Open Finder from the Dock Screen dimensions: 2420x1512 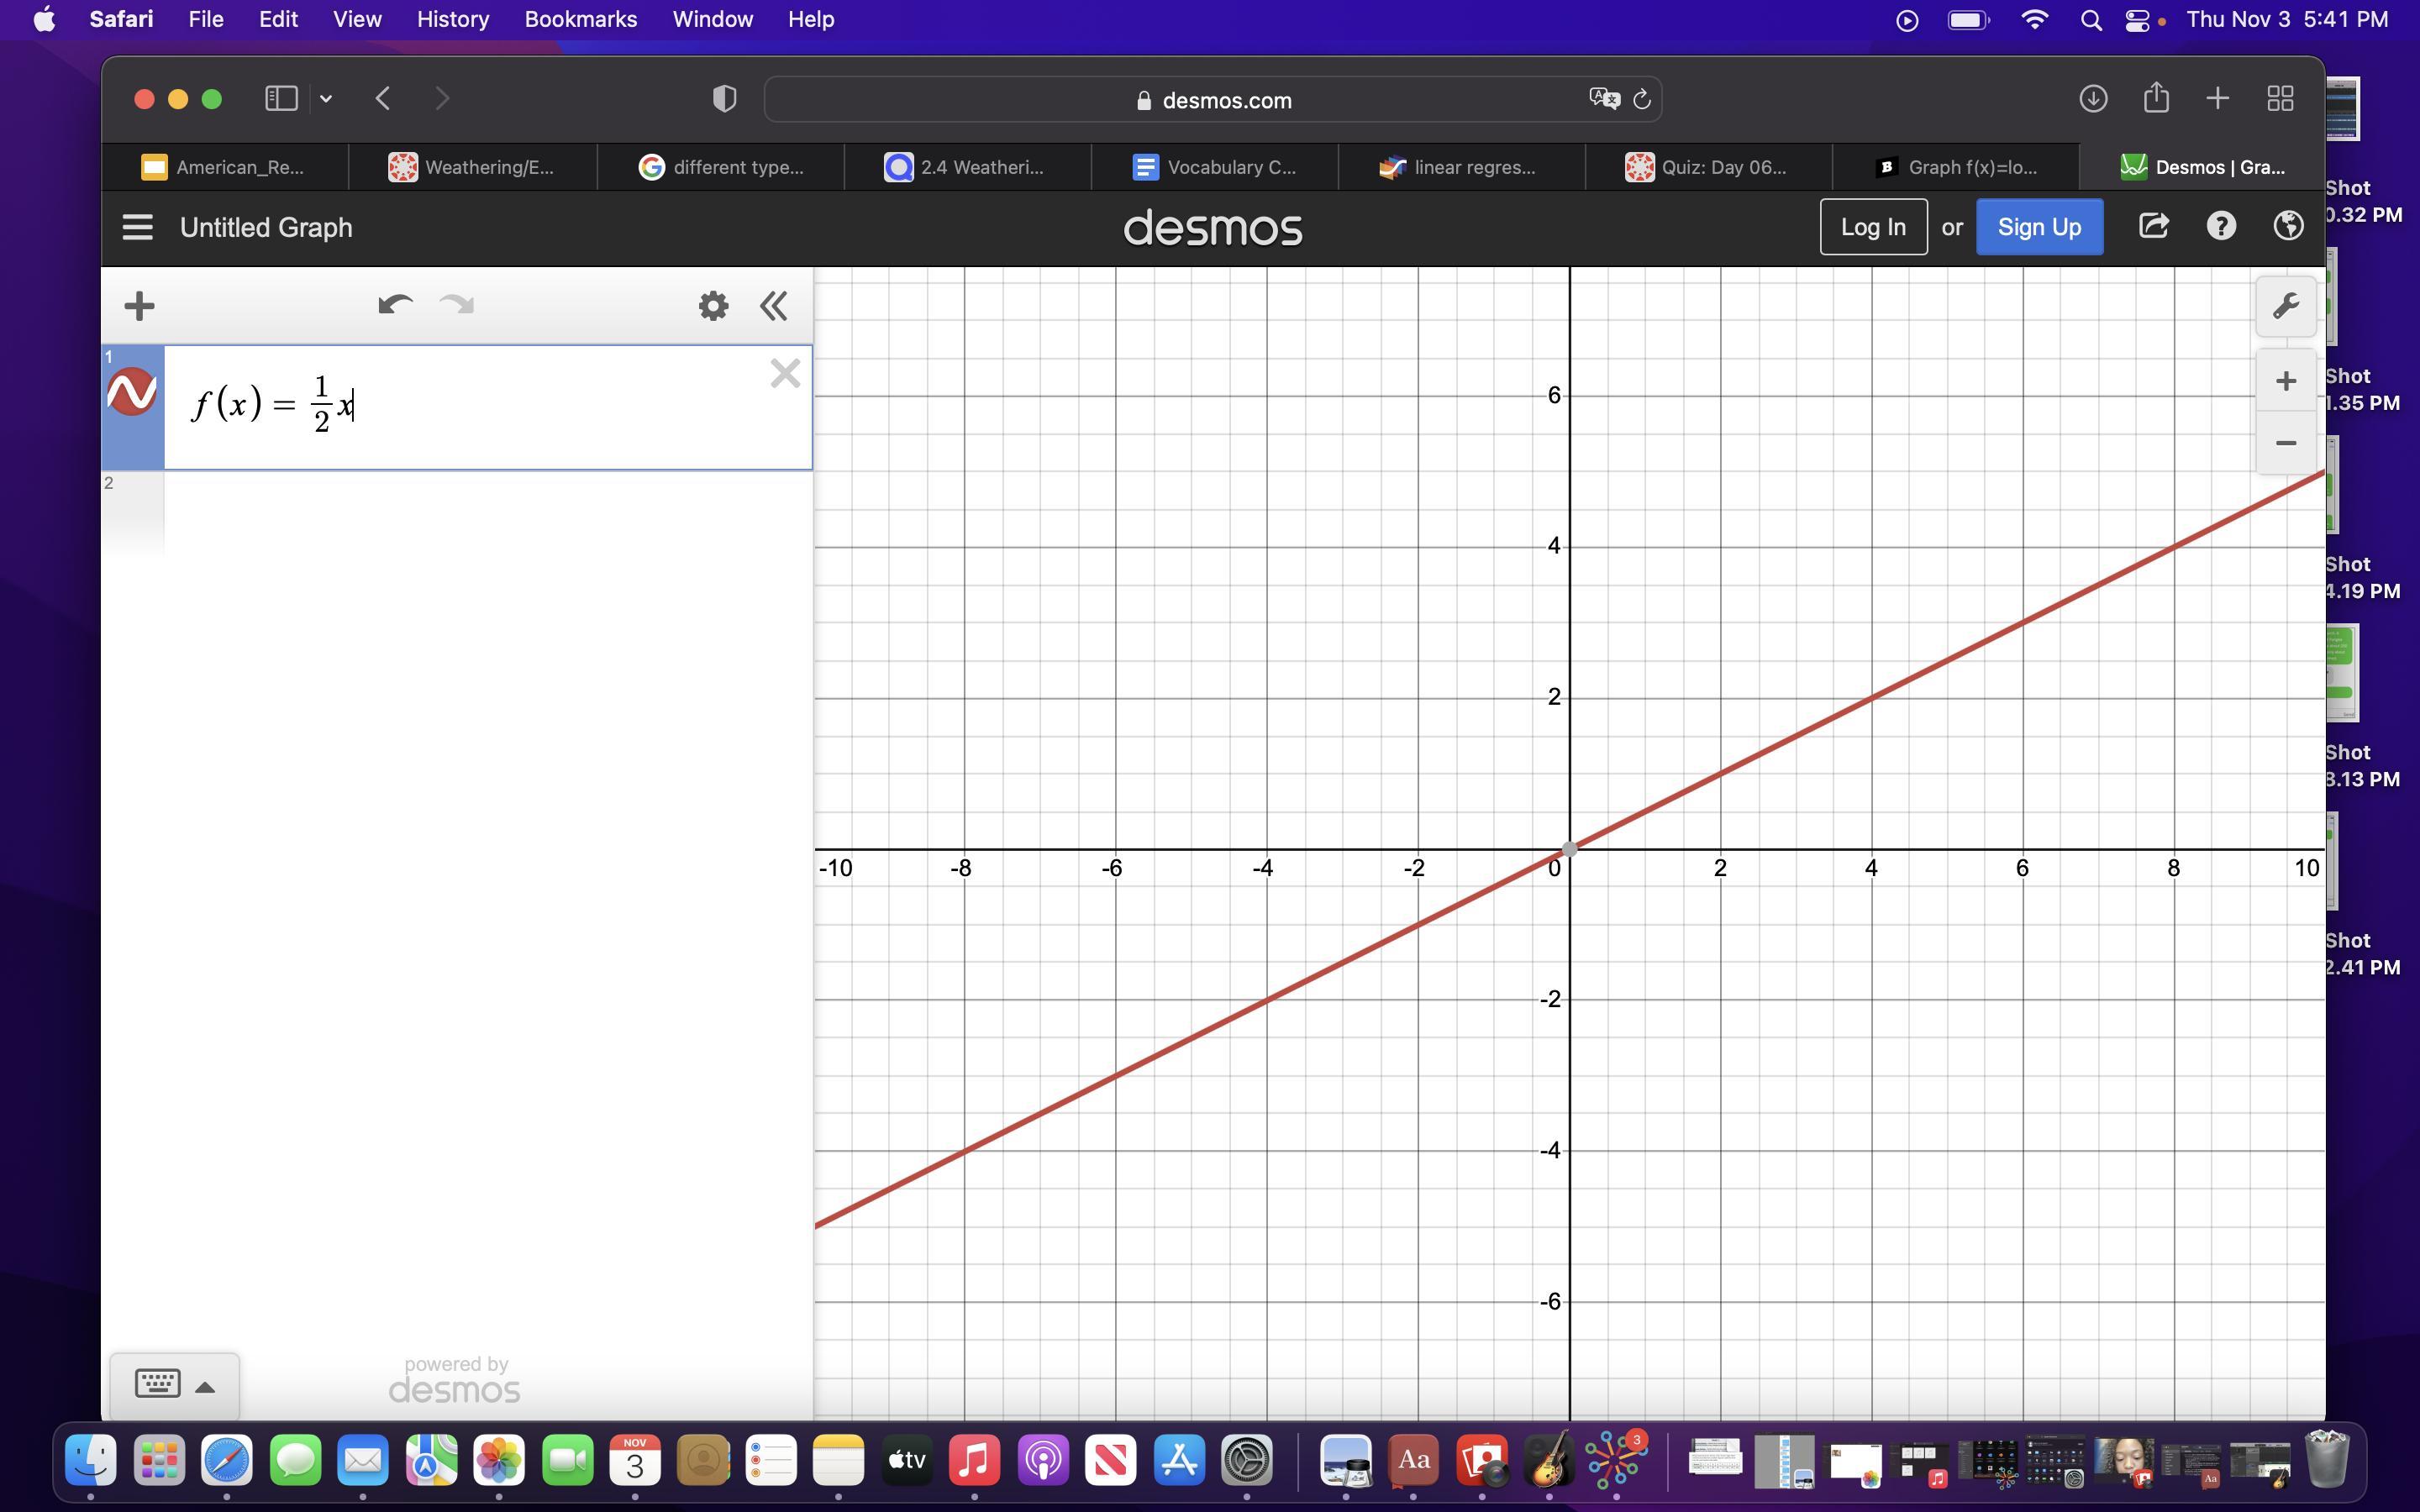[x=90, y=1461]
